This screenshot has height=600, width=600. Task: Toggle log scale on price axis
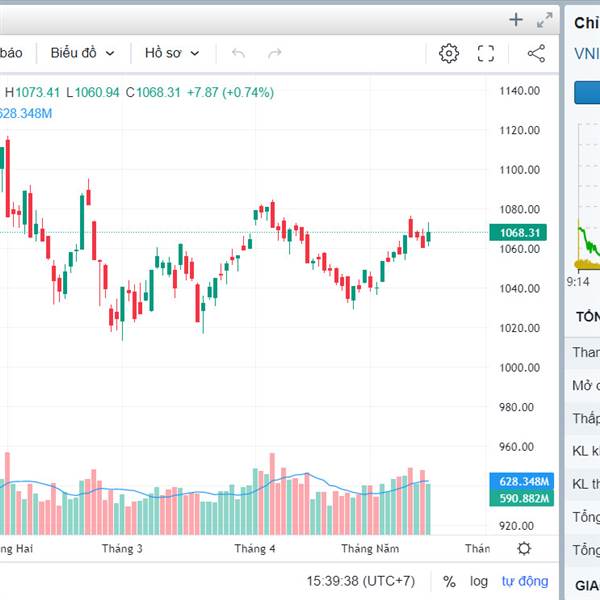coord(480,581)
